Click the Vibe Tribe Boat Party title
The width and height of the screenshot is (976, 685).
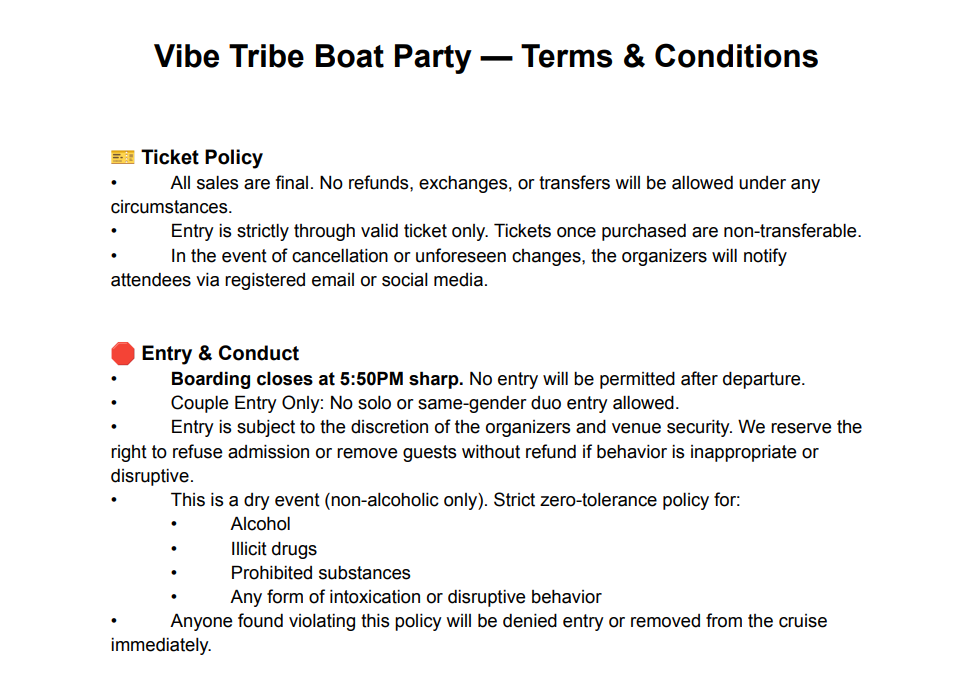[486, 56]
